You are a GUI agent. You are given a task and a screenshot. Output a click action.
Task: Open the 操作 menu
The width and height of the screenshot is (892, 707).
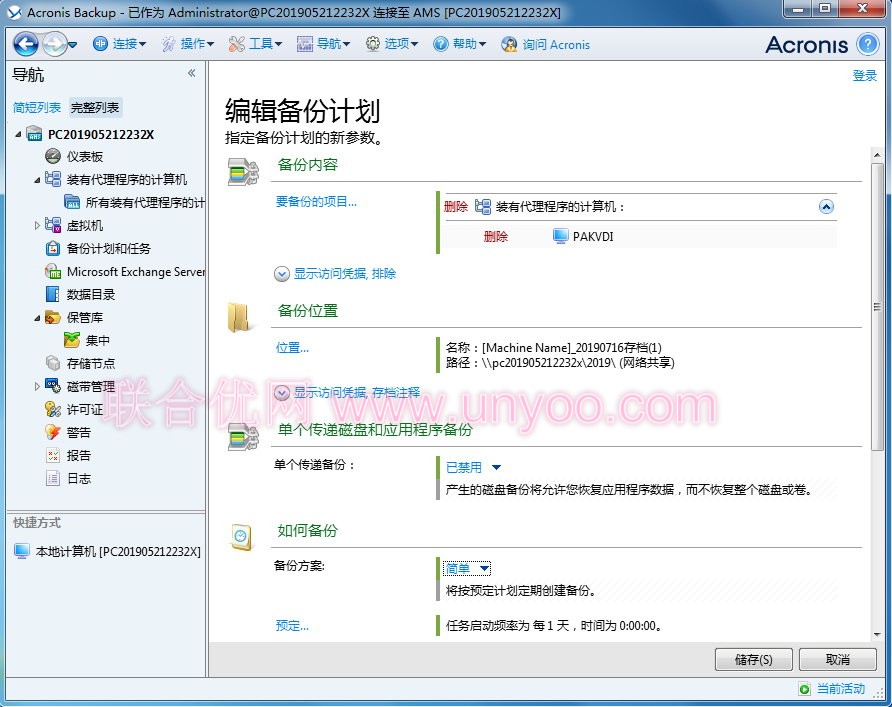(x=188, y=44)
